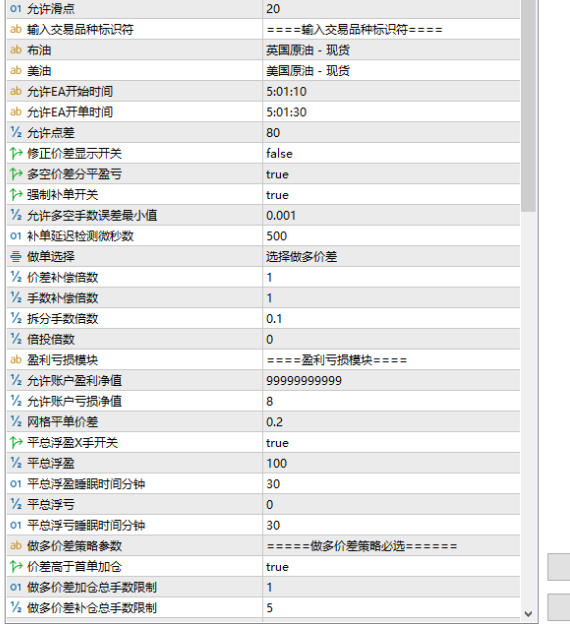Select the 平总浮亏睡眠时间分钟 parameter name
The width and height of the screenshot is (570, 629).
point(86,525)
